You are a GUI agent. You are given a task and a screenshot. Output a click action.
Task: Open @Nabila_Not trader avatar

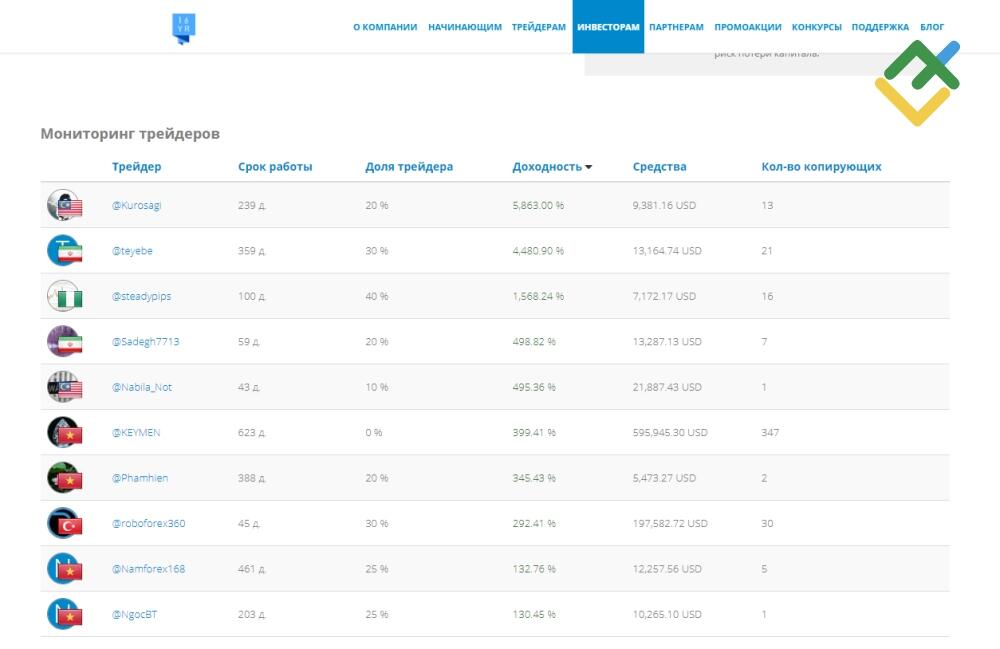point(64,387)
